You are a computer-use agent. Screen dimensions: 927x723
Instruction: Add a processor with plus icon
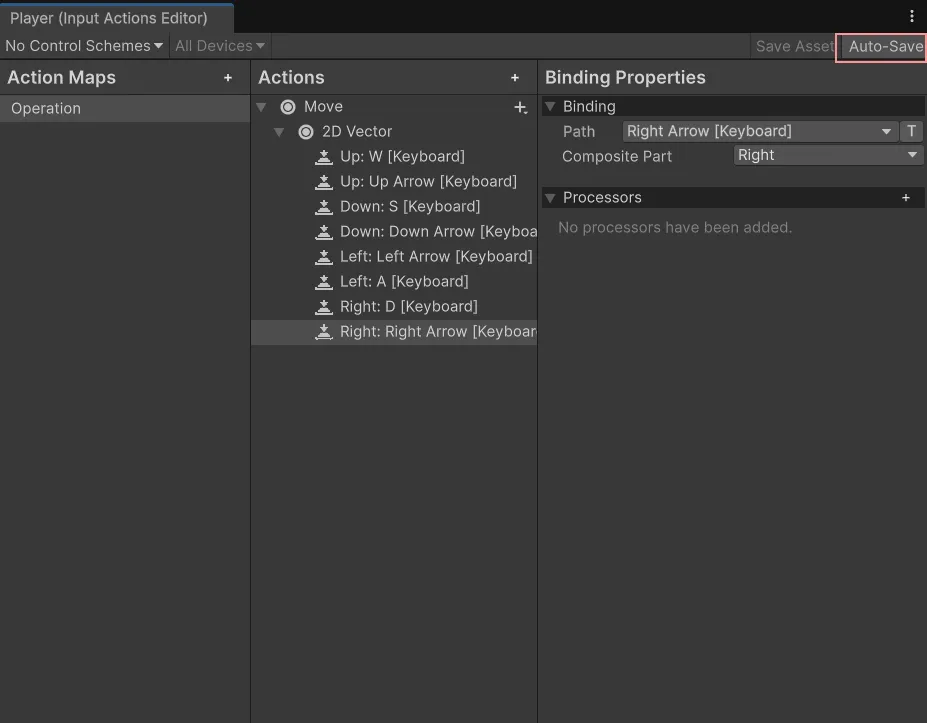pos(906,198)
